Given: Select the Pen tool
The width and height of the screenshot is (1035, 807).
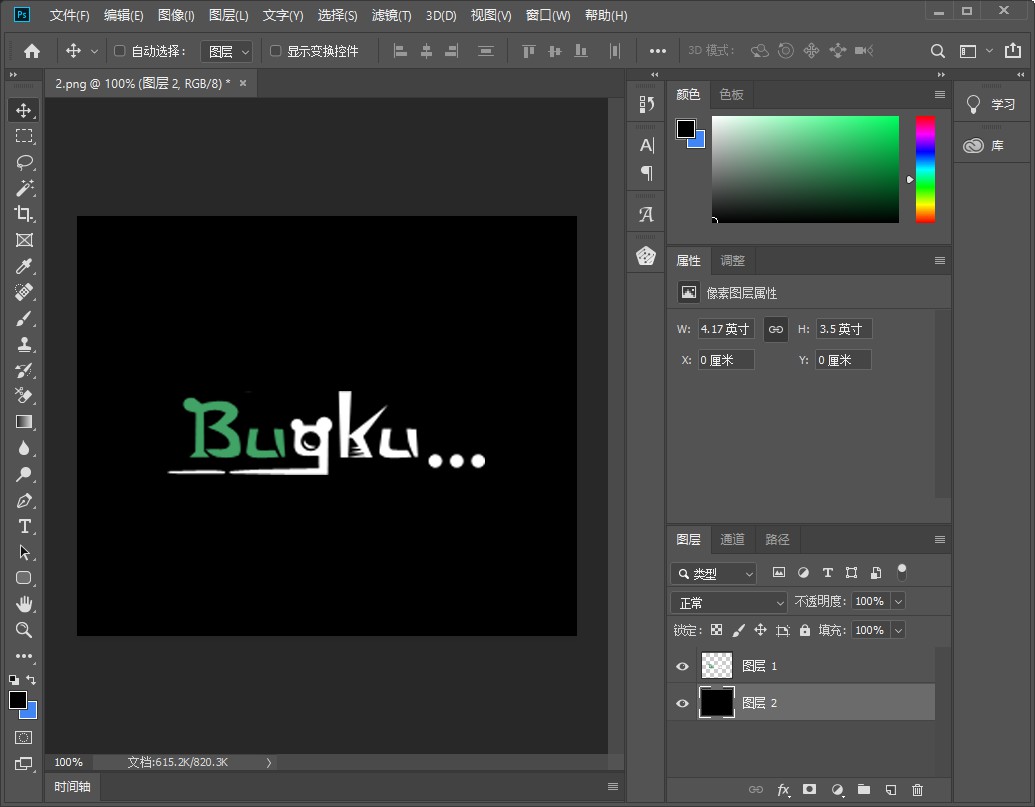Looking at the screenshot, I should coord(24,500).
